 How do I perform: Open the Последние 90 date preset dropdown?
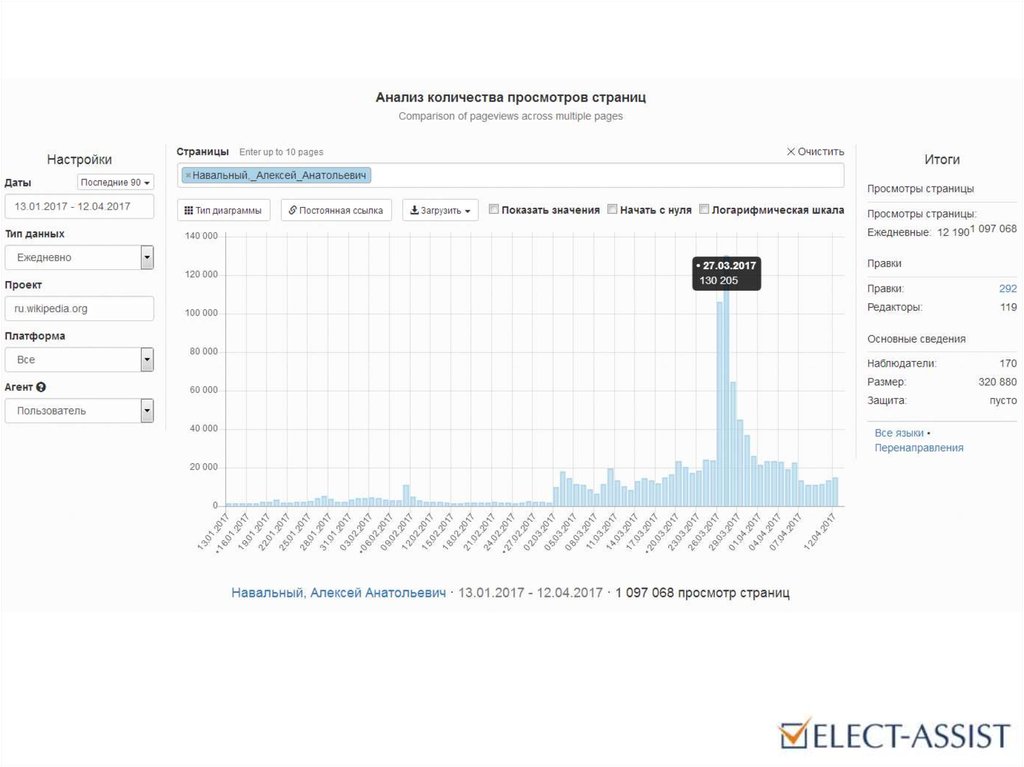pos(116,182)
